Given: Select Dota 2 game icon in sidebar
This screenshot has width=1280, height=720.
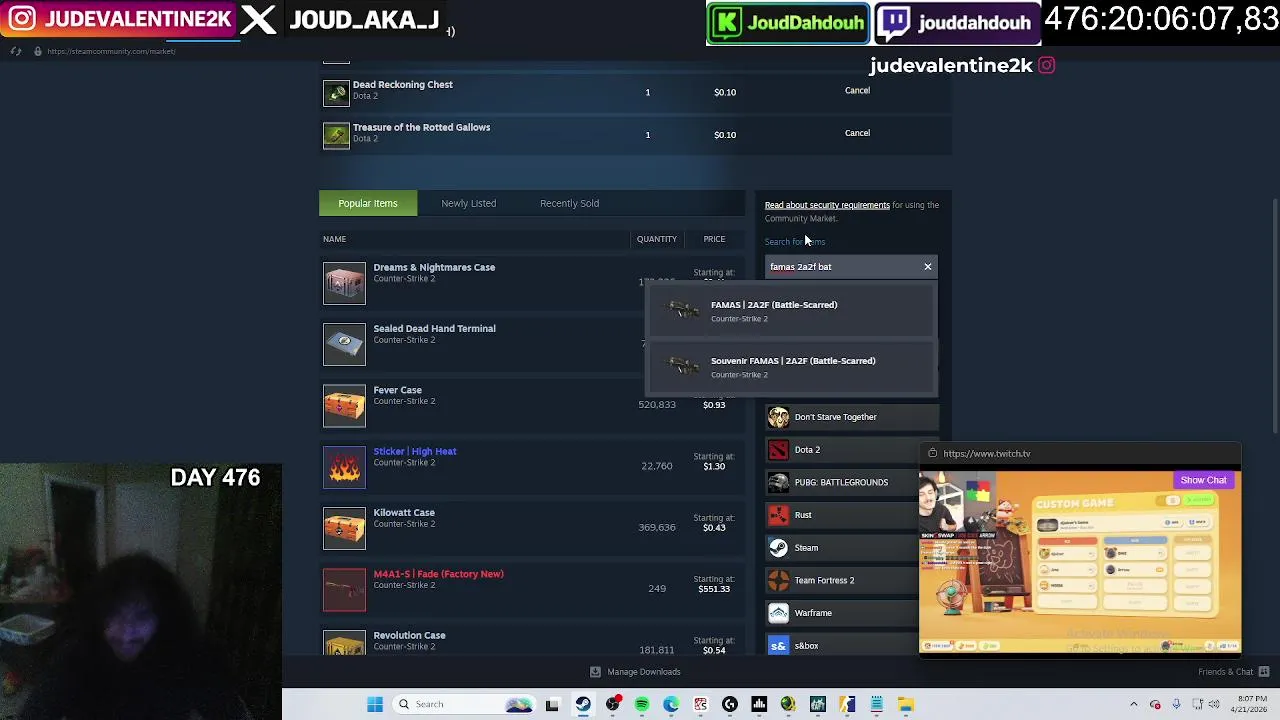Looking at the screenshot, I should (x=778, y=450).
